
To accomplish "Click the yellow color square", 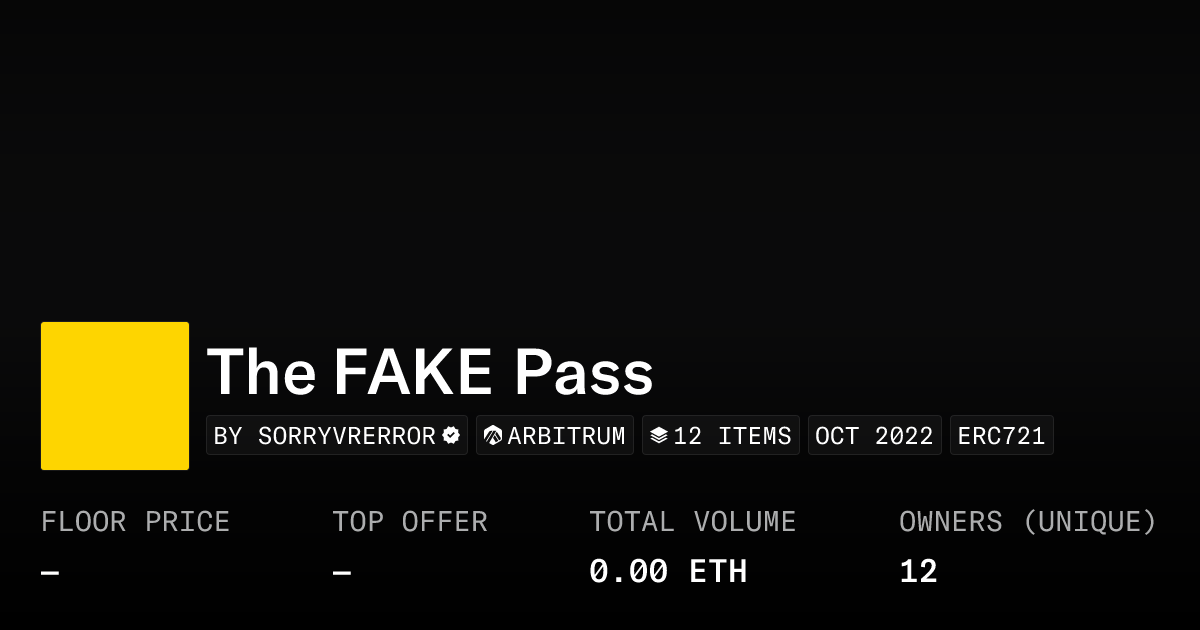I will click(x=115, y=396).
